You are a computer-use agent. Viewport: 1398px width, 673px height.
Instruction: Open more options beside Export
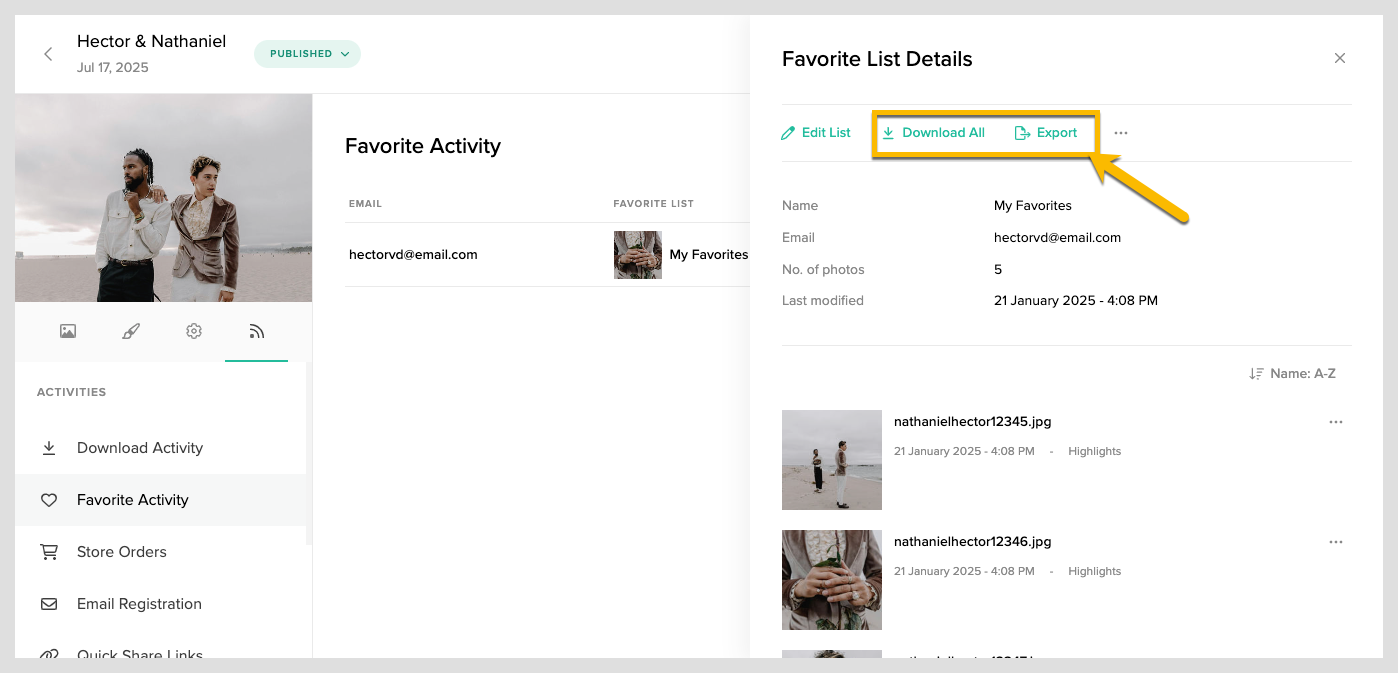(1121, 133)
